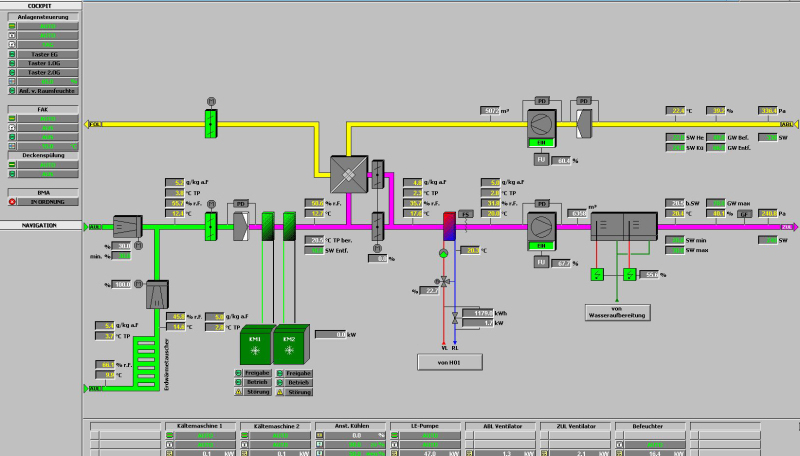Screen dimensions: 800x456
Task: Click the outdoor air filter on green duct
Action: pos(241,226)
